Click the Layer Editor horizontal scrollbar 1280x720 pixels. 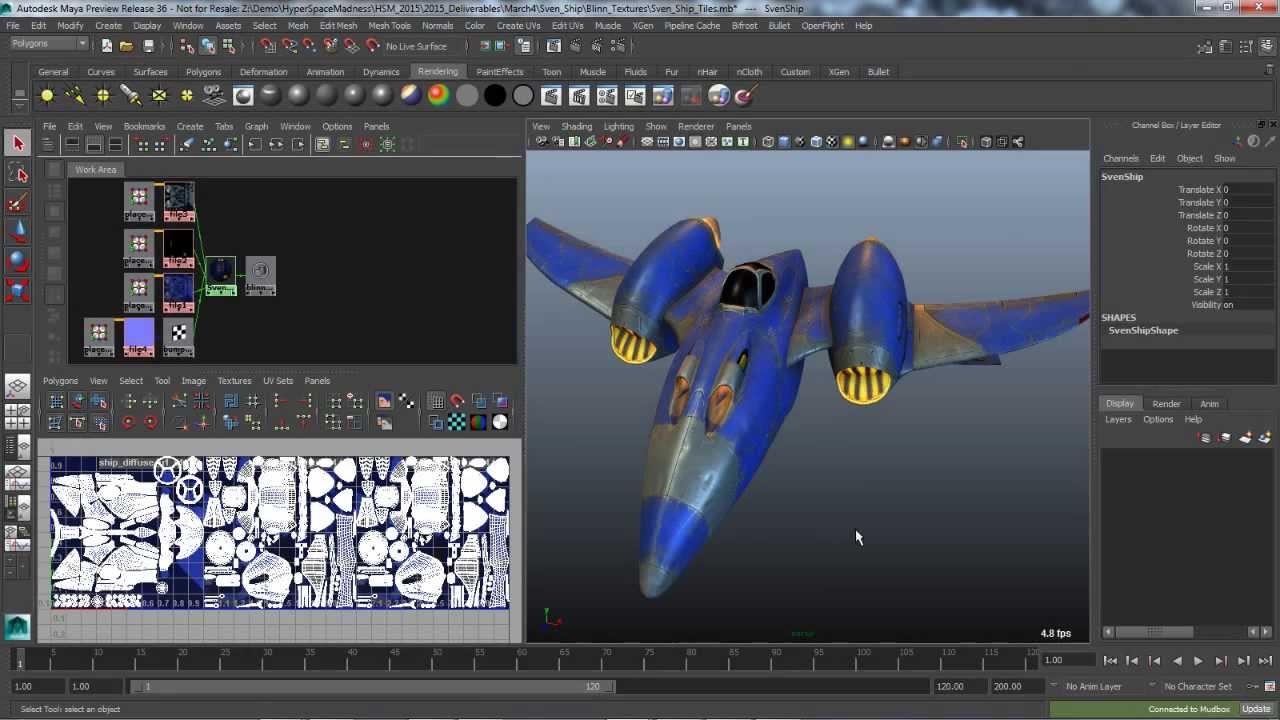click(x=1155, y=632)
